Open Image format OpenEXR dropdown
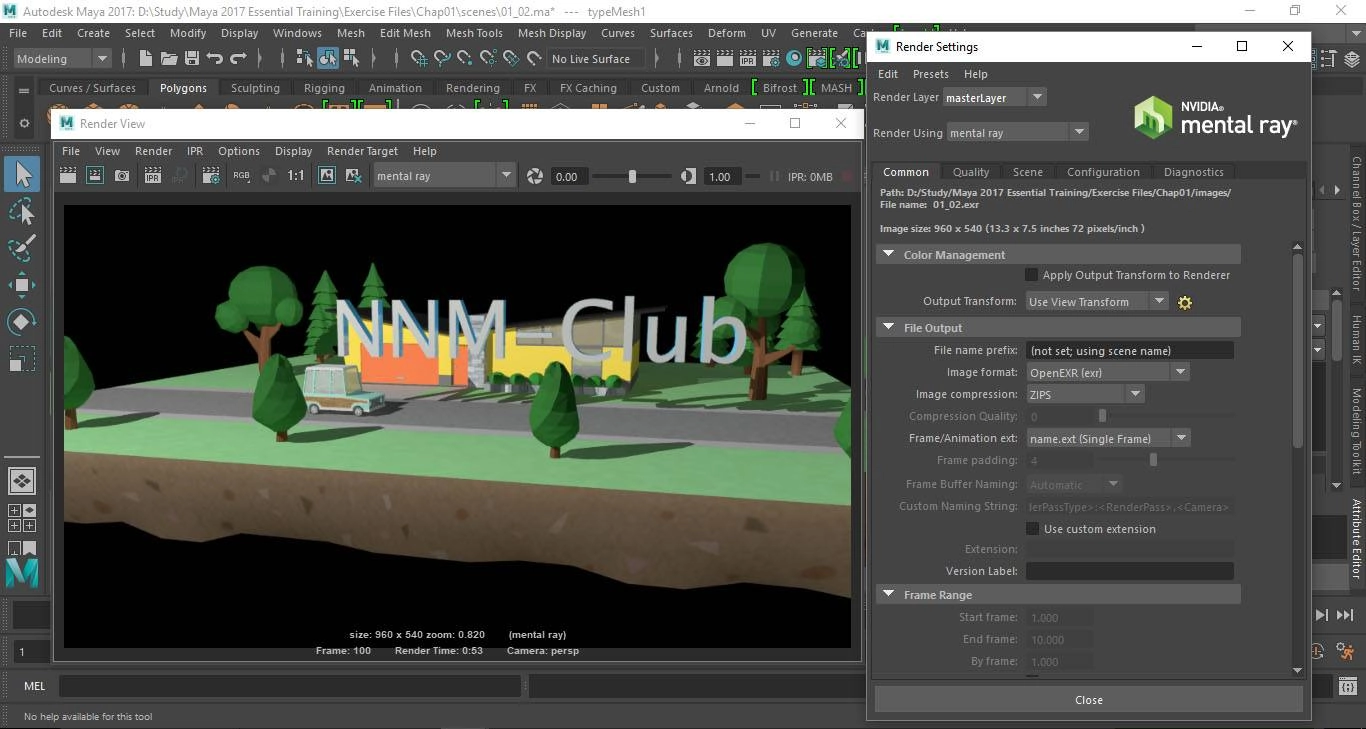Image resolution: width=1366 pixels, height=729 pixels. tap(1108, 372)
